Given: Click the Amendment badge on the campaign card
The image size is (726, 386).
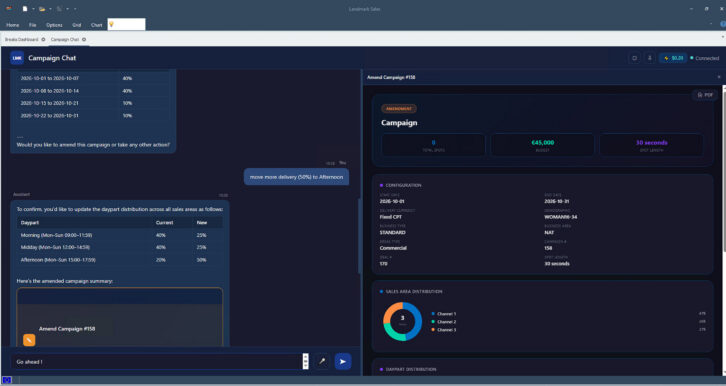Looking at the screenshot, I should coord(399,109).
